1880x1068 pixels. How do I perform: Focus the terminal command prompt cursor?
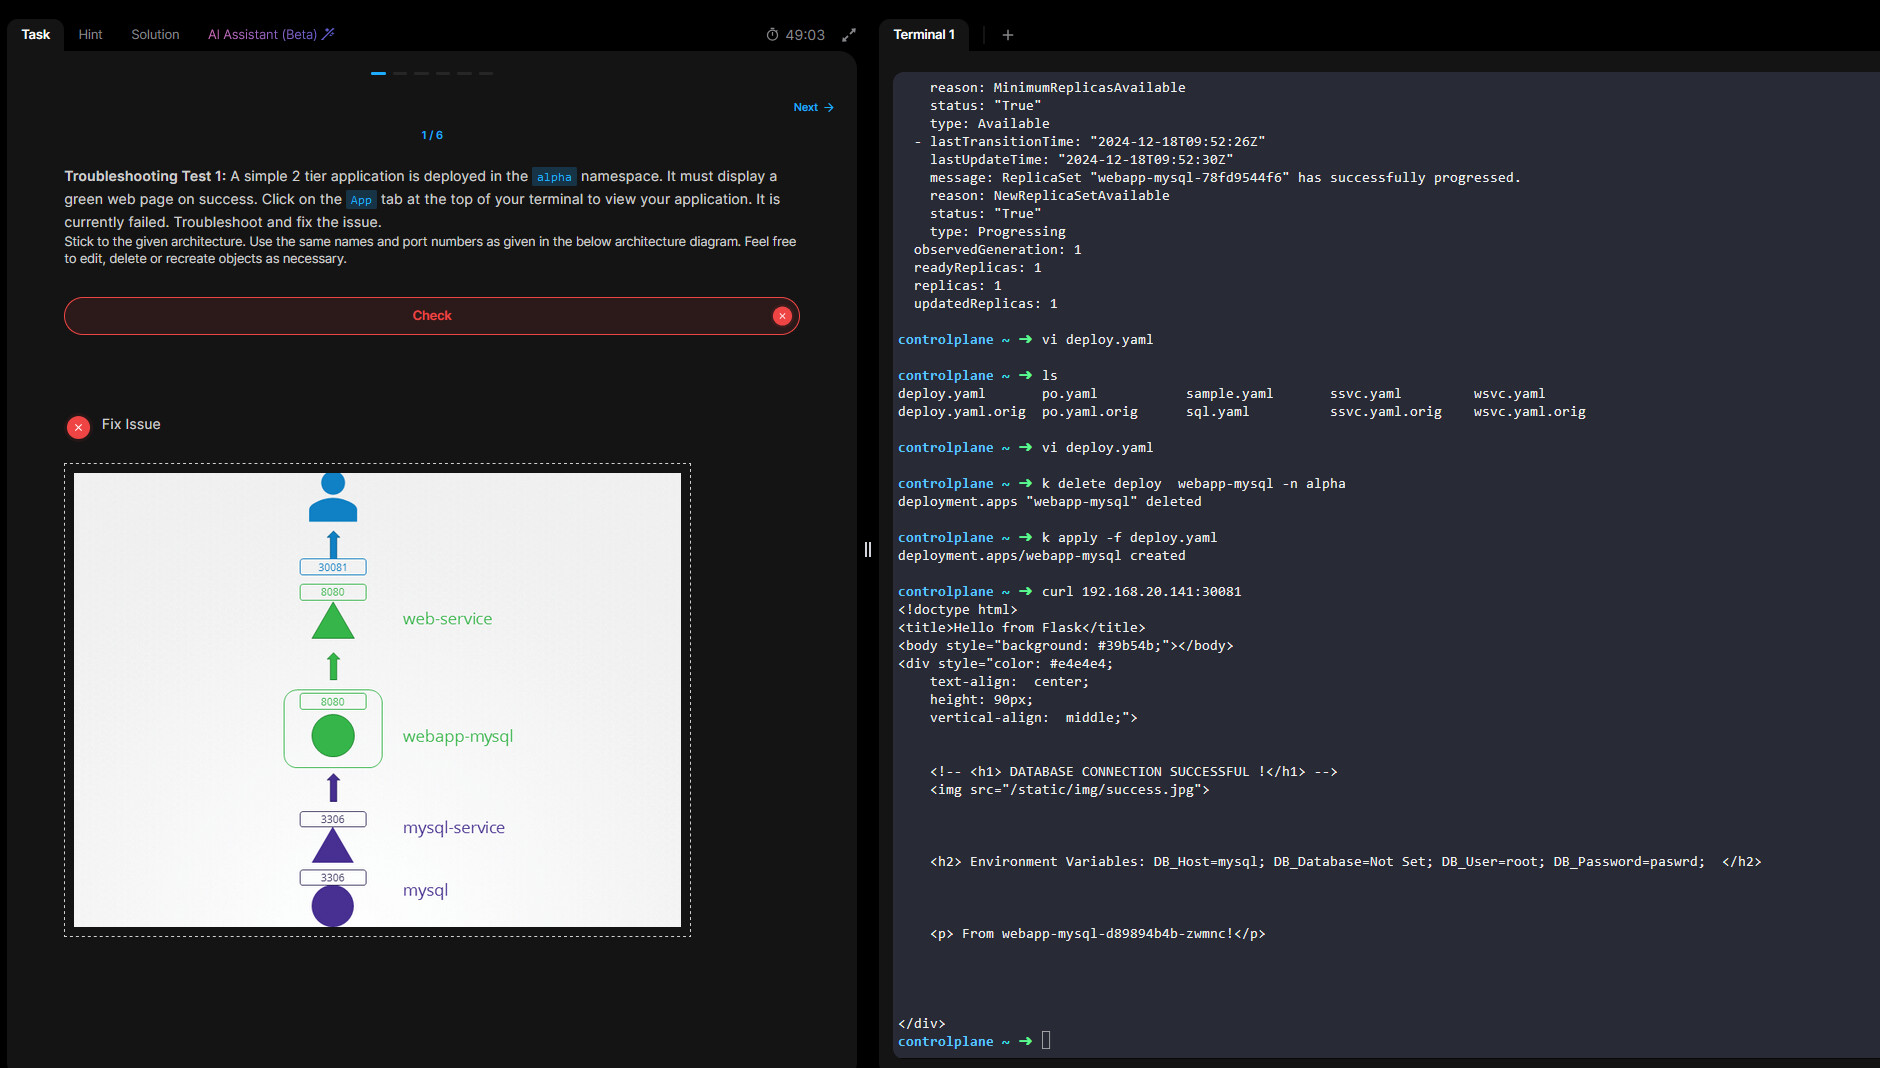1046,1041
